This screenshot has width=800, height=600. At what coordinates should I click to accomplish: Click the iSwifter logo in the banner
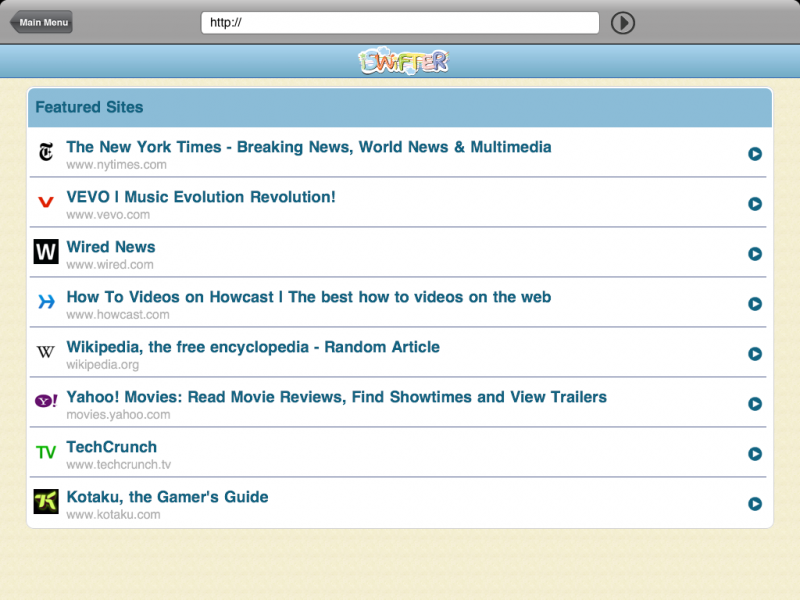click(x=404, y=62)
